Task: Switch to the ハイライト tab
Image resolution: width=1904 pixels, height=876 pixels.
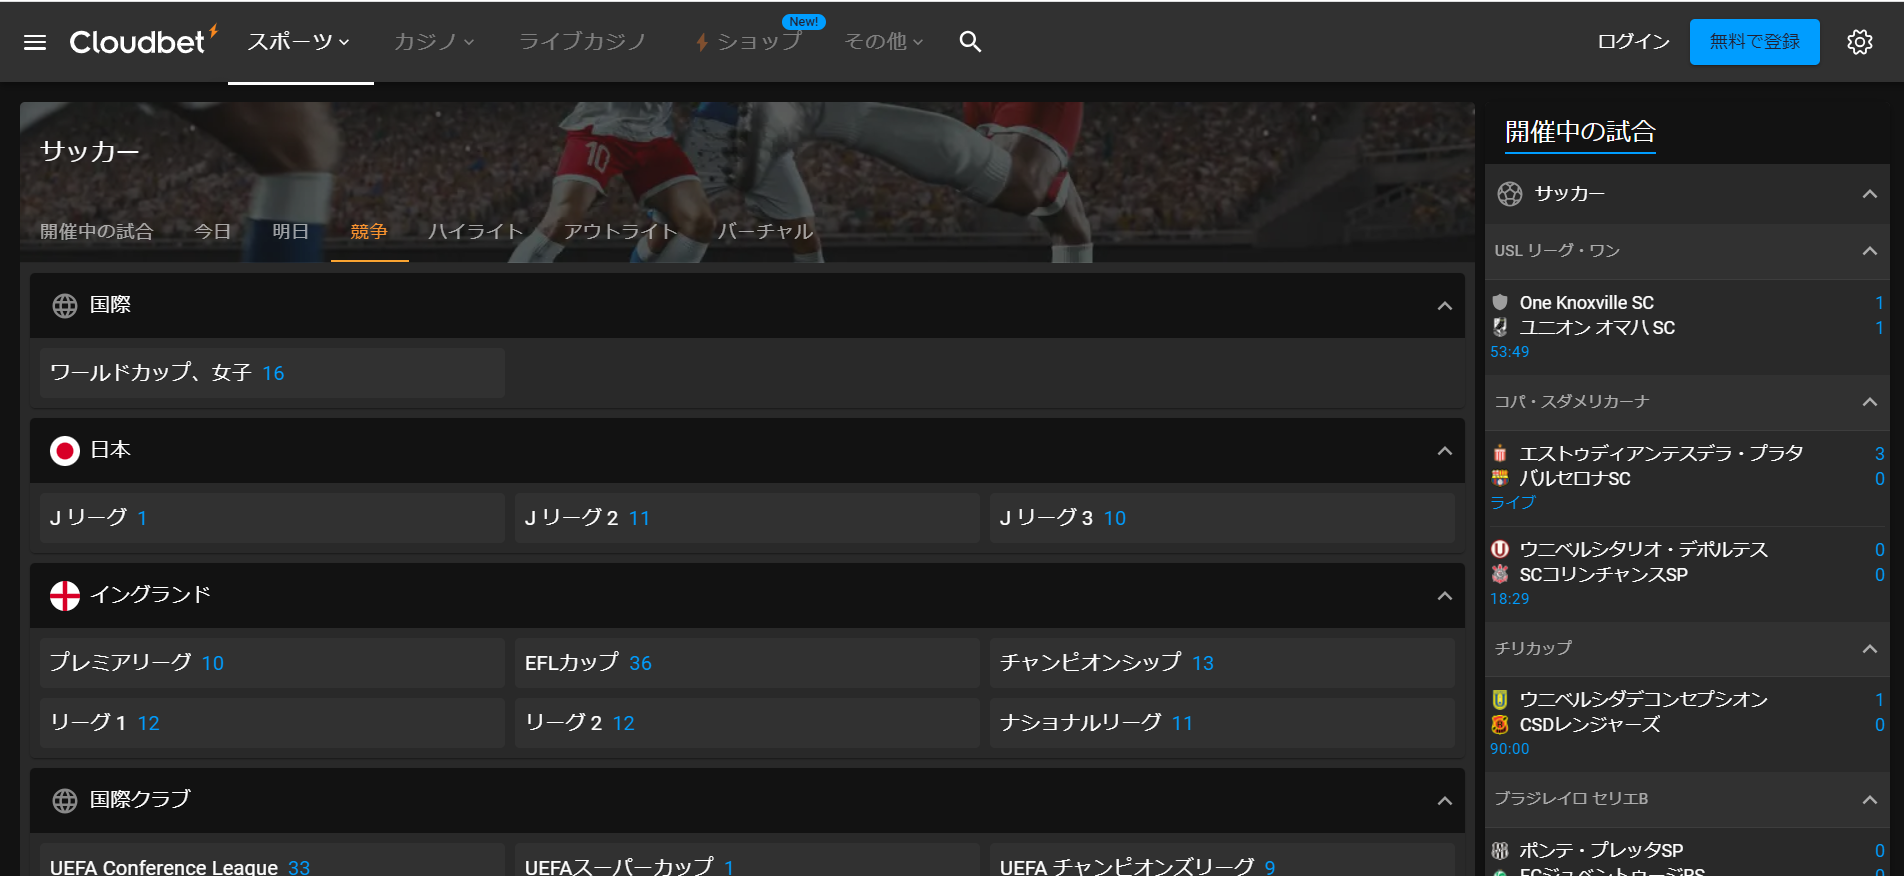Action: click(476, 232)
